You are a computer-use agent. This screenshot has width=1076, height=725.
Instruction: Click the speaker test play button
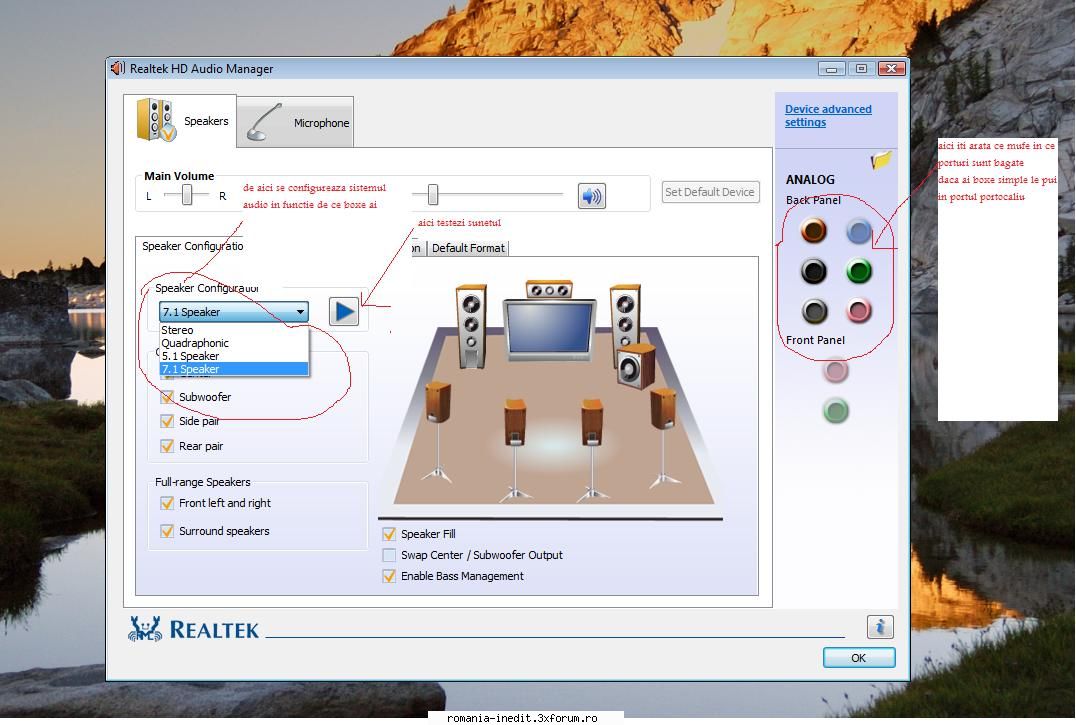coord(344,312)
